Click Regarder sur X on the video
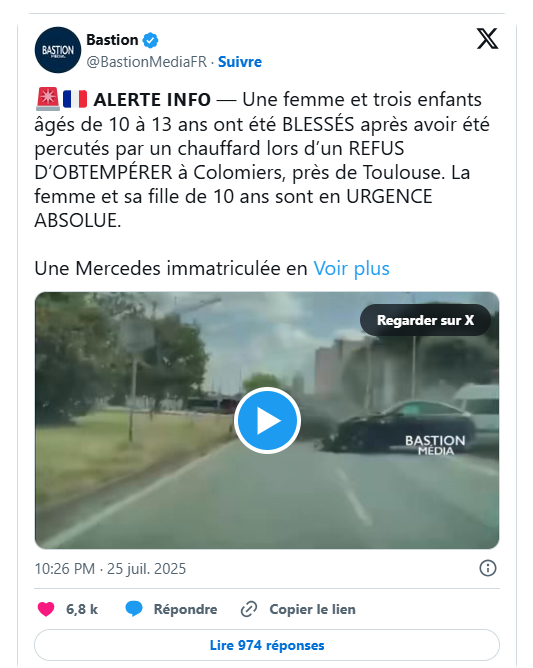The image size is (533, 668). point(425,320)
